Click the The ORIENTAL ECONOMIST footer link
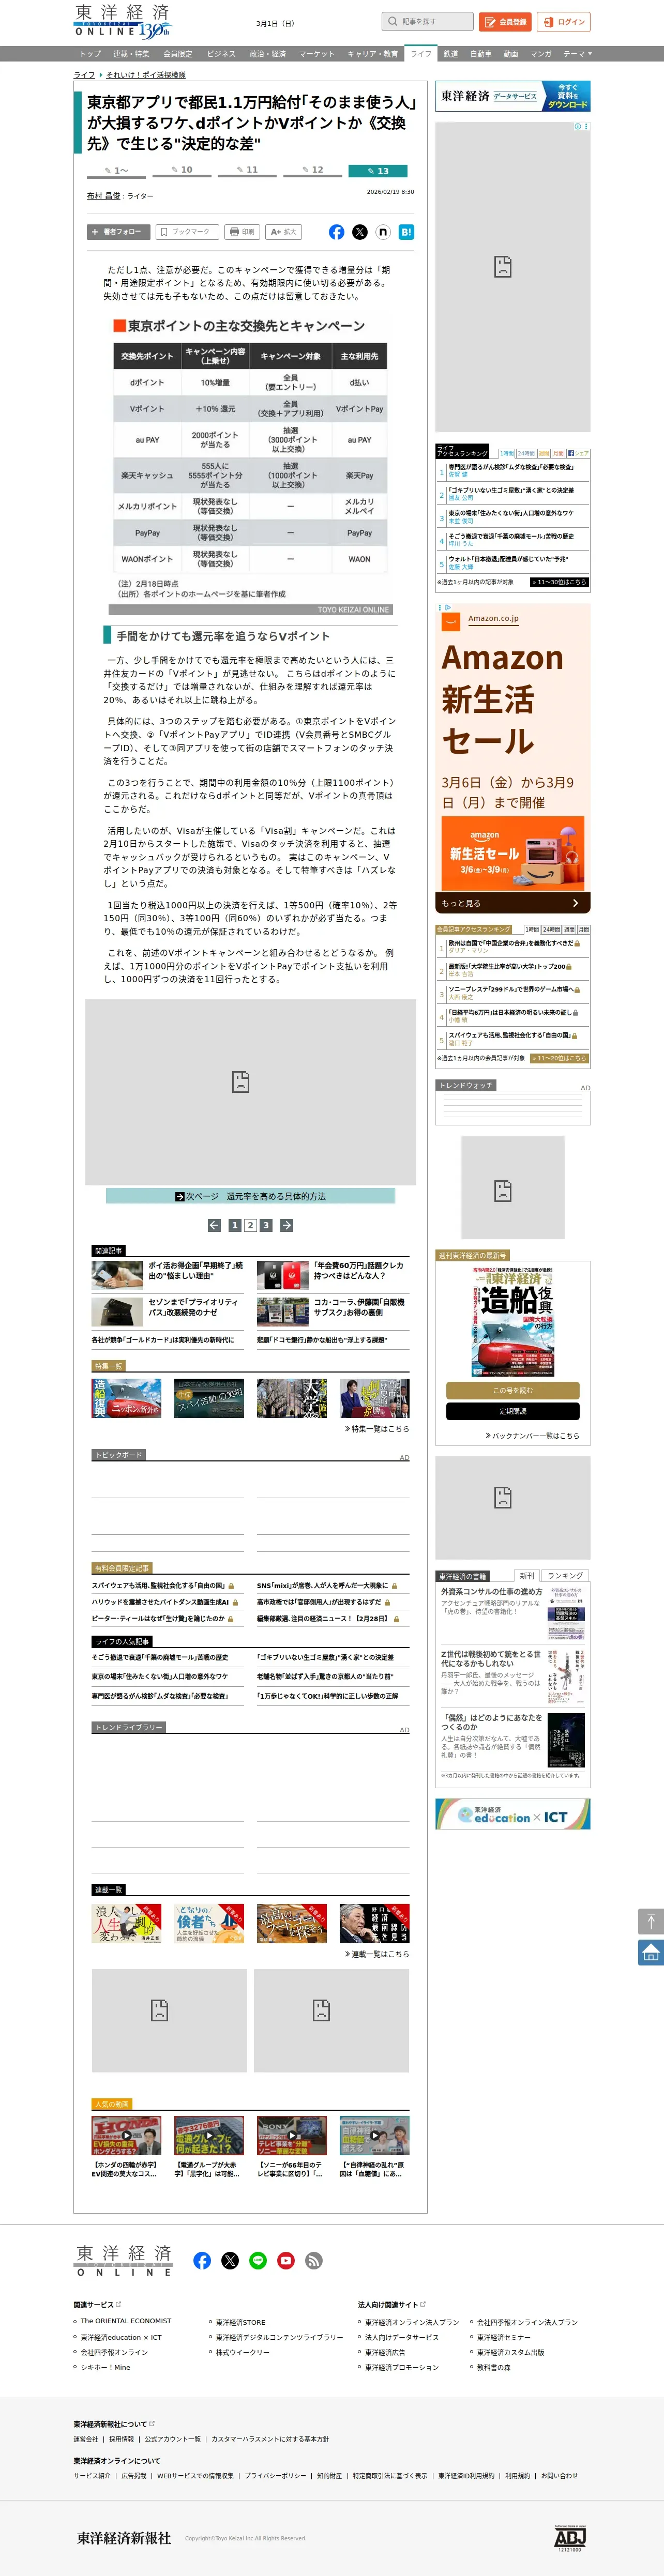664x2576 pixels. coord(126,2321)
